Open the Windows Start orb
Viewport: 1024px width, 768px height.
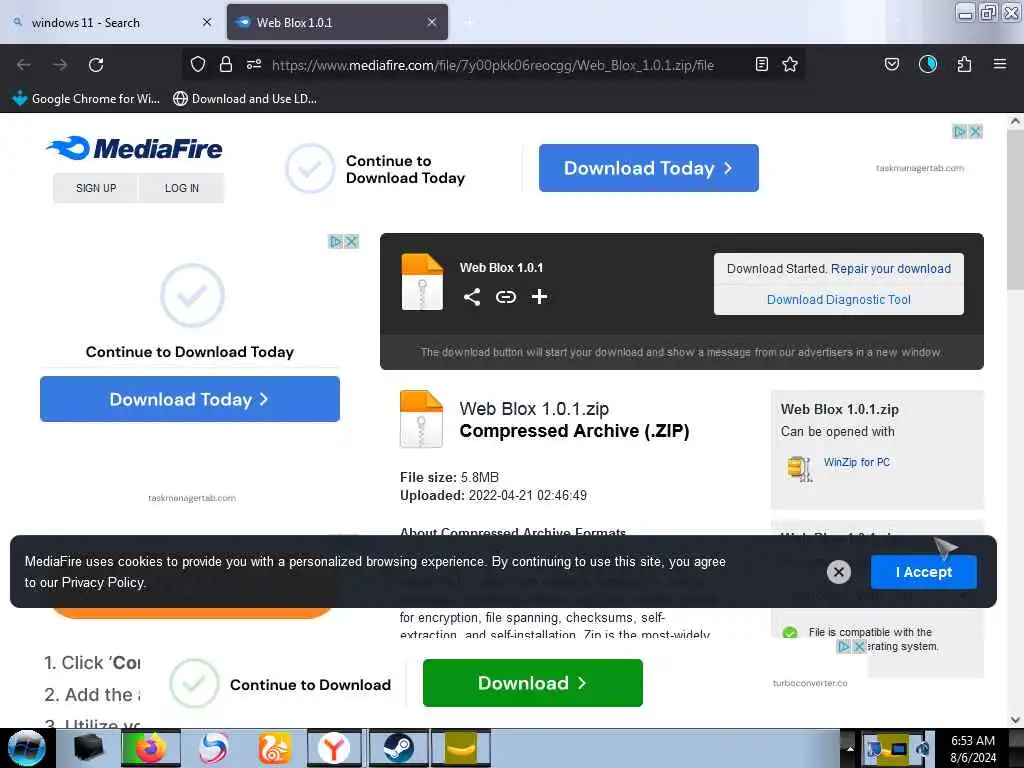click(27, 748)
